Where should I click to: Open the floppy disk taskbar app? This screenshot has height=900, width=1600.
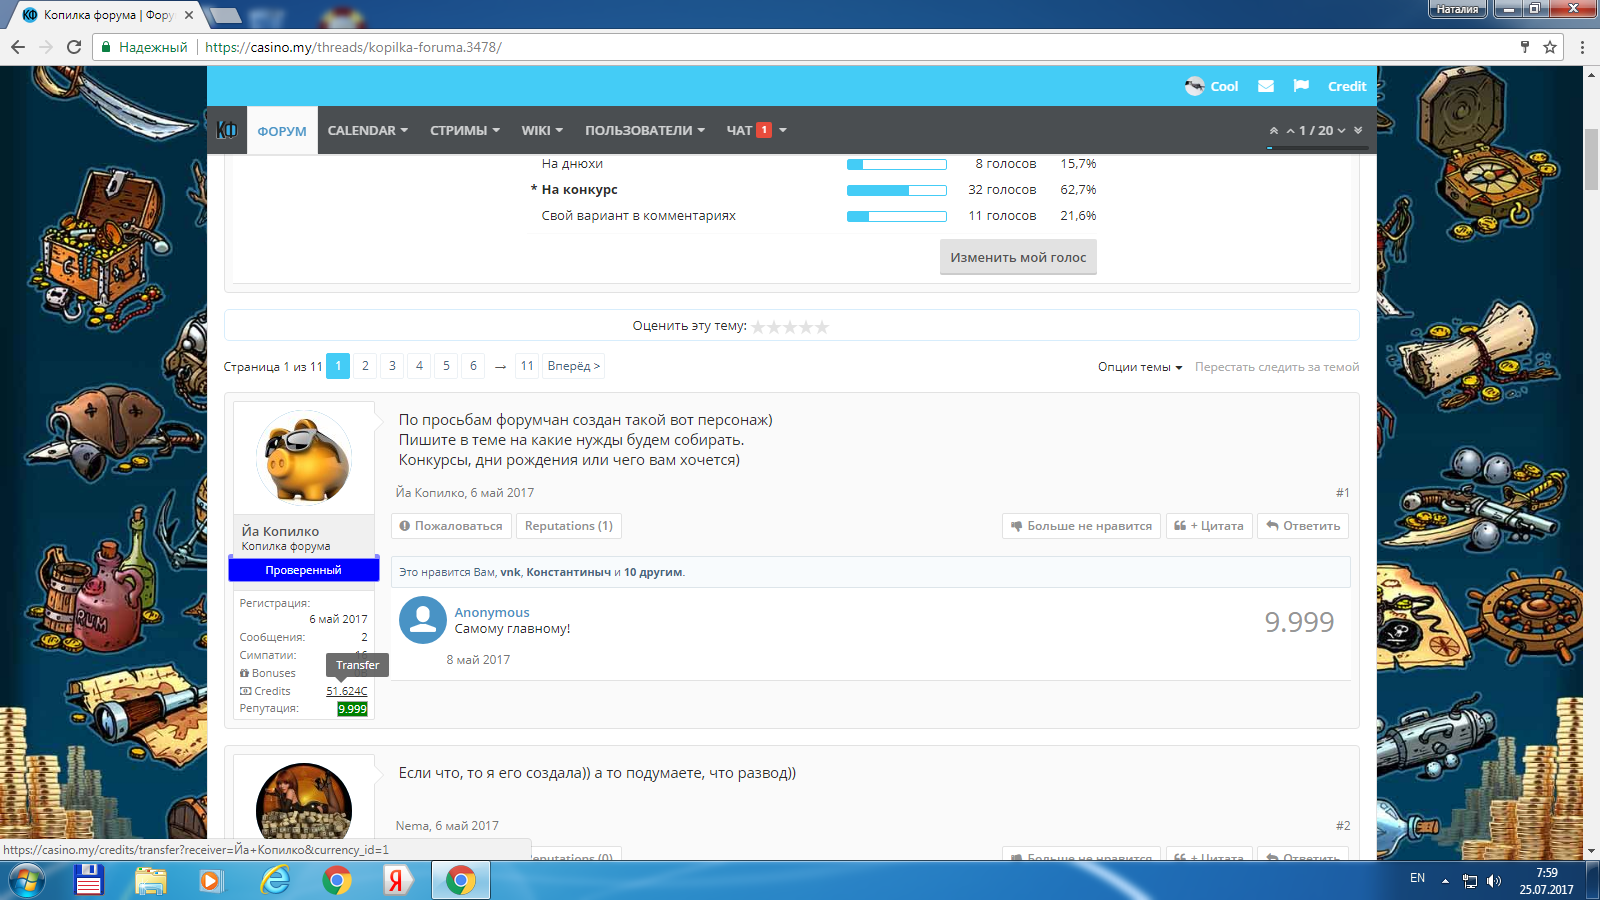click(89, 880)
